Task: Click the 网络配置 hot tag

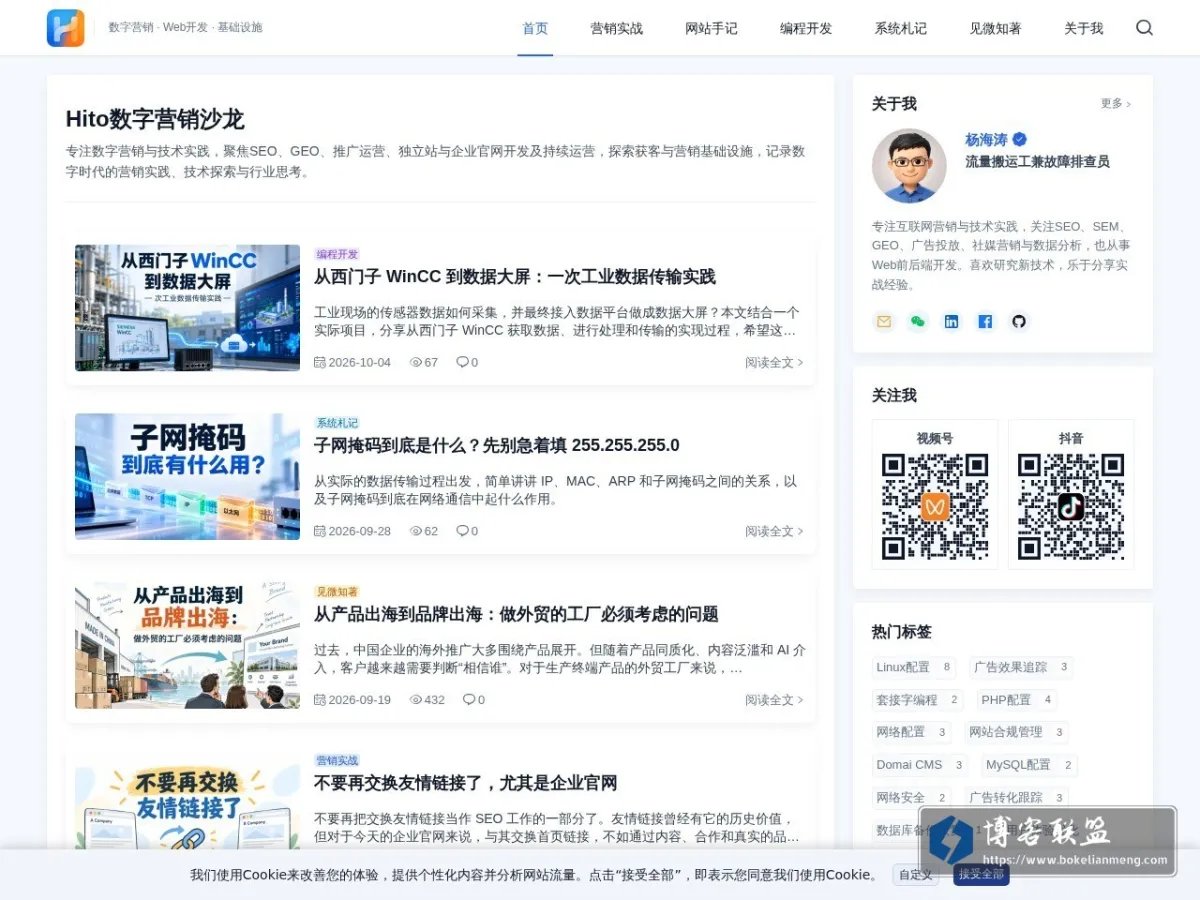Action: [x=912, y=733]
